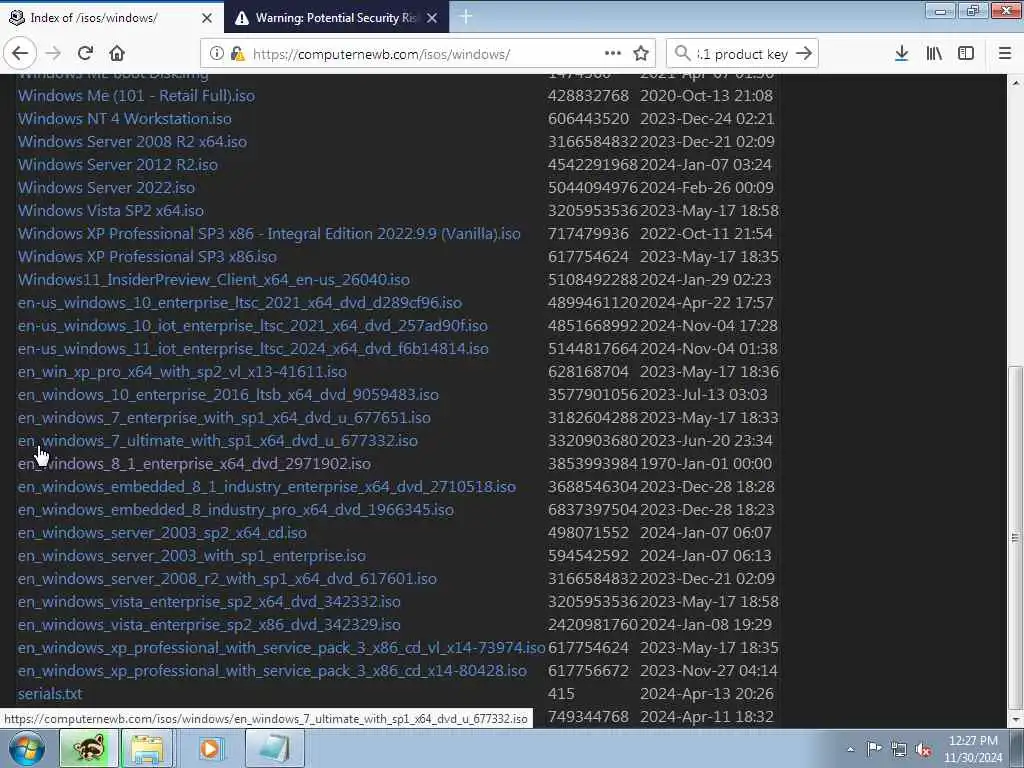Open the Library menu

point(934,53)
